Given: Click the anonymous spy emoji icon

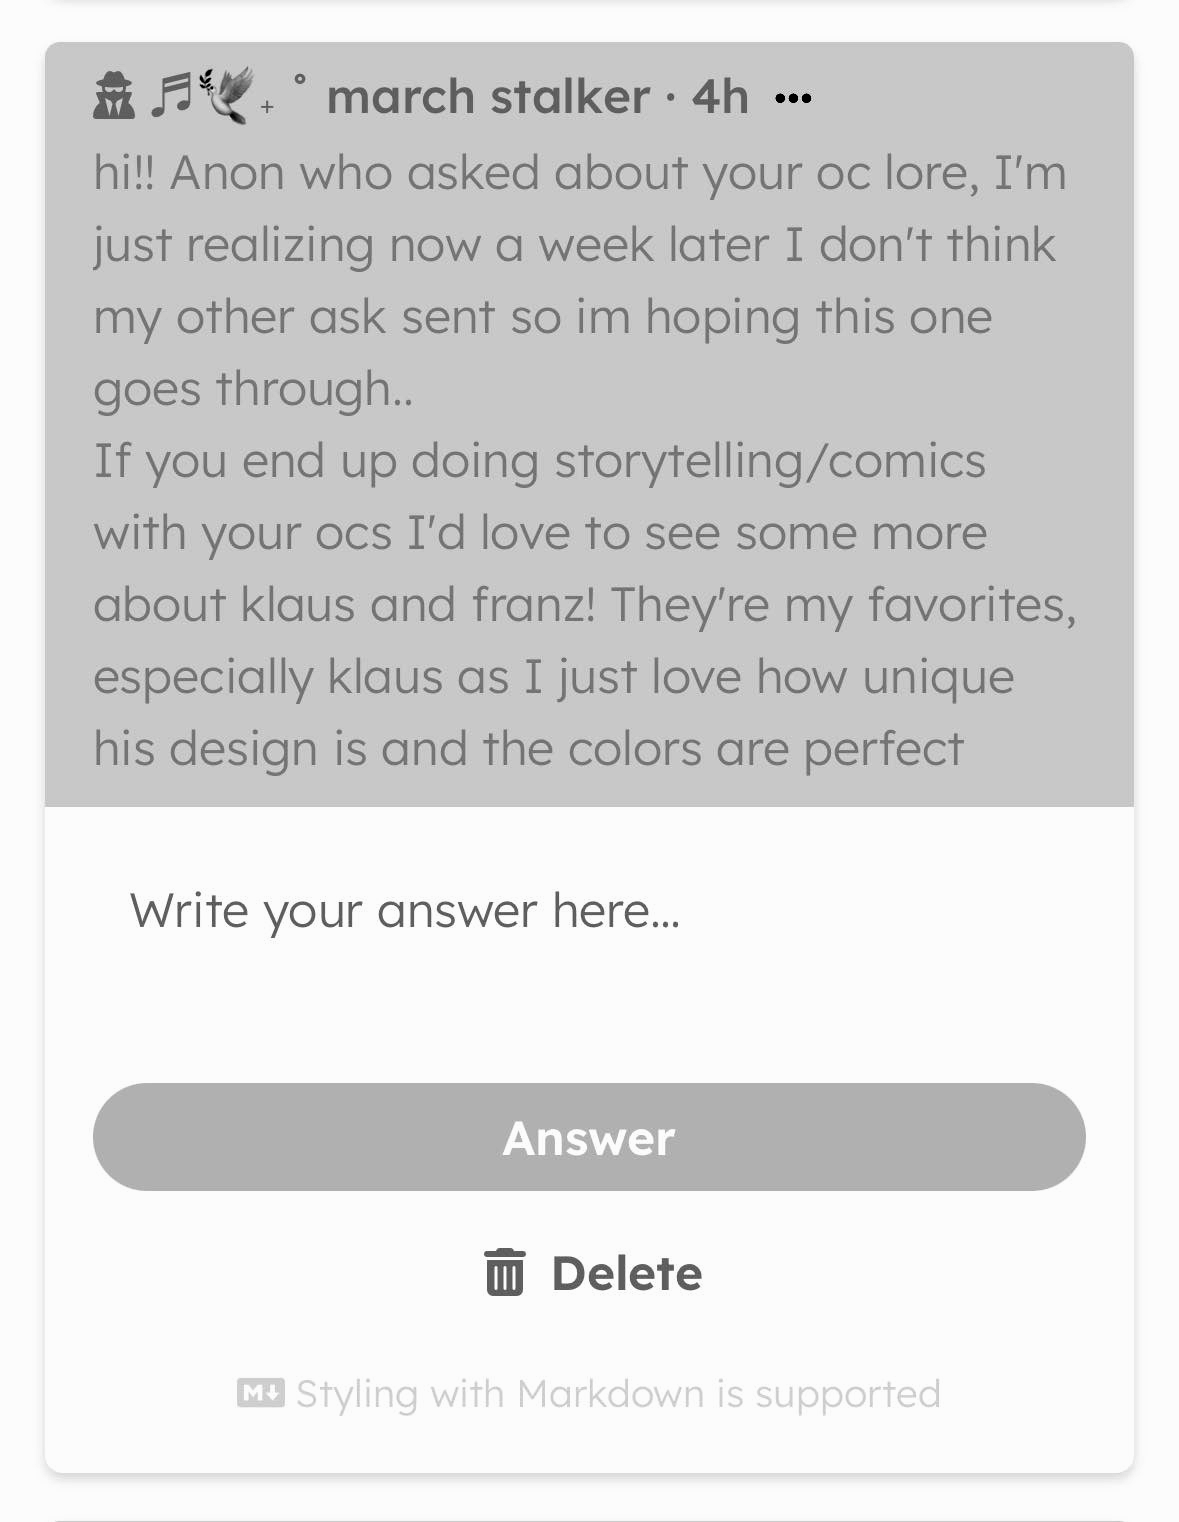Looking at the screenshot, I should [113, 97].
